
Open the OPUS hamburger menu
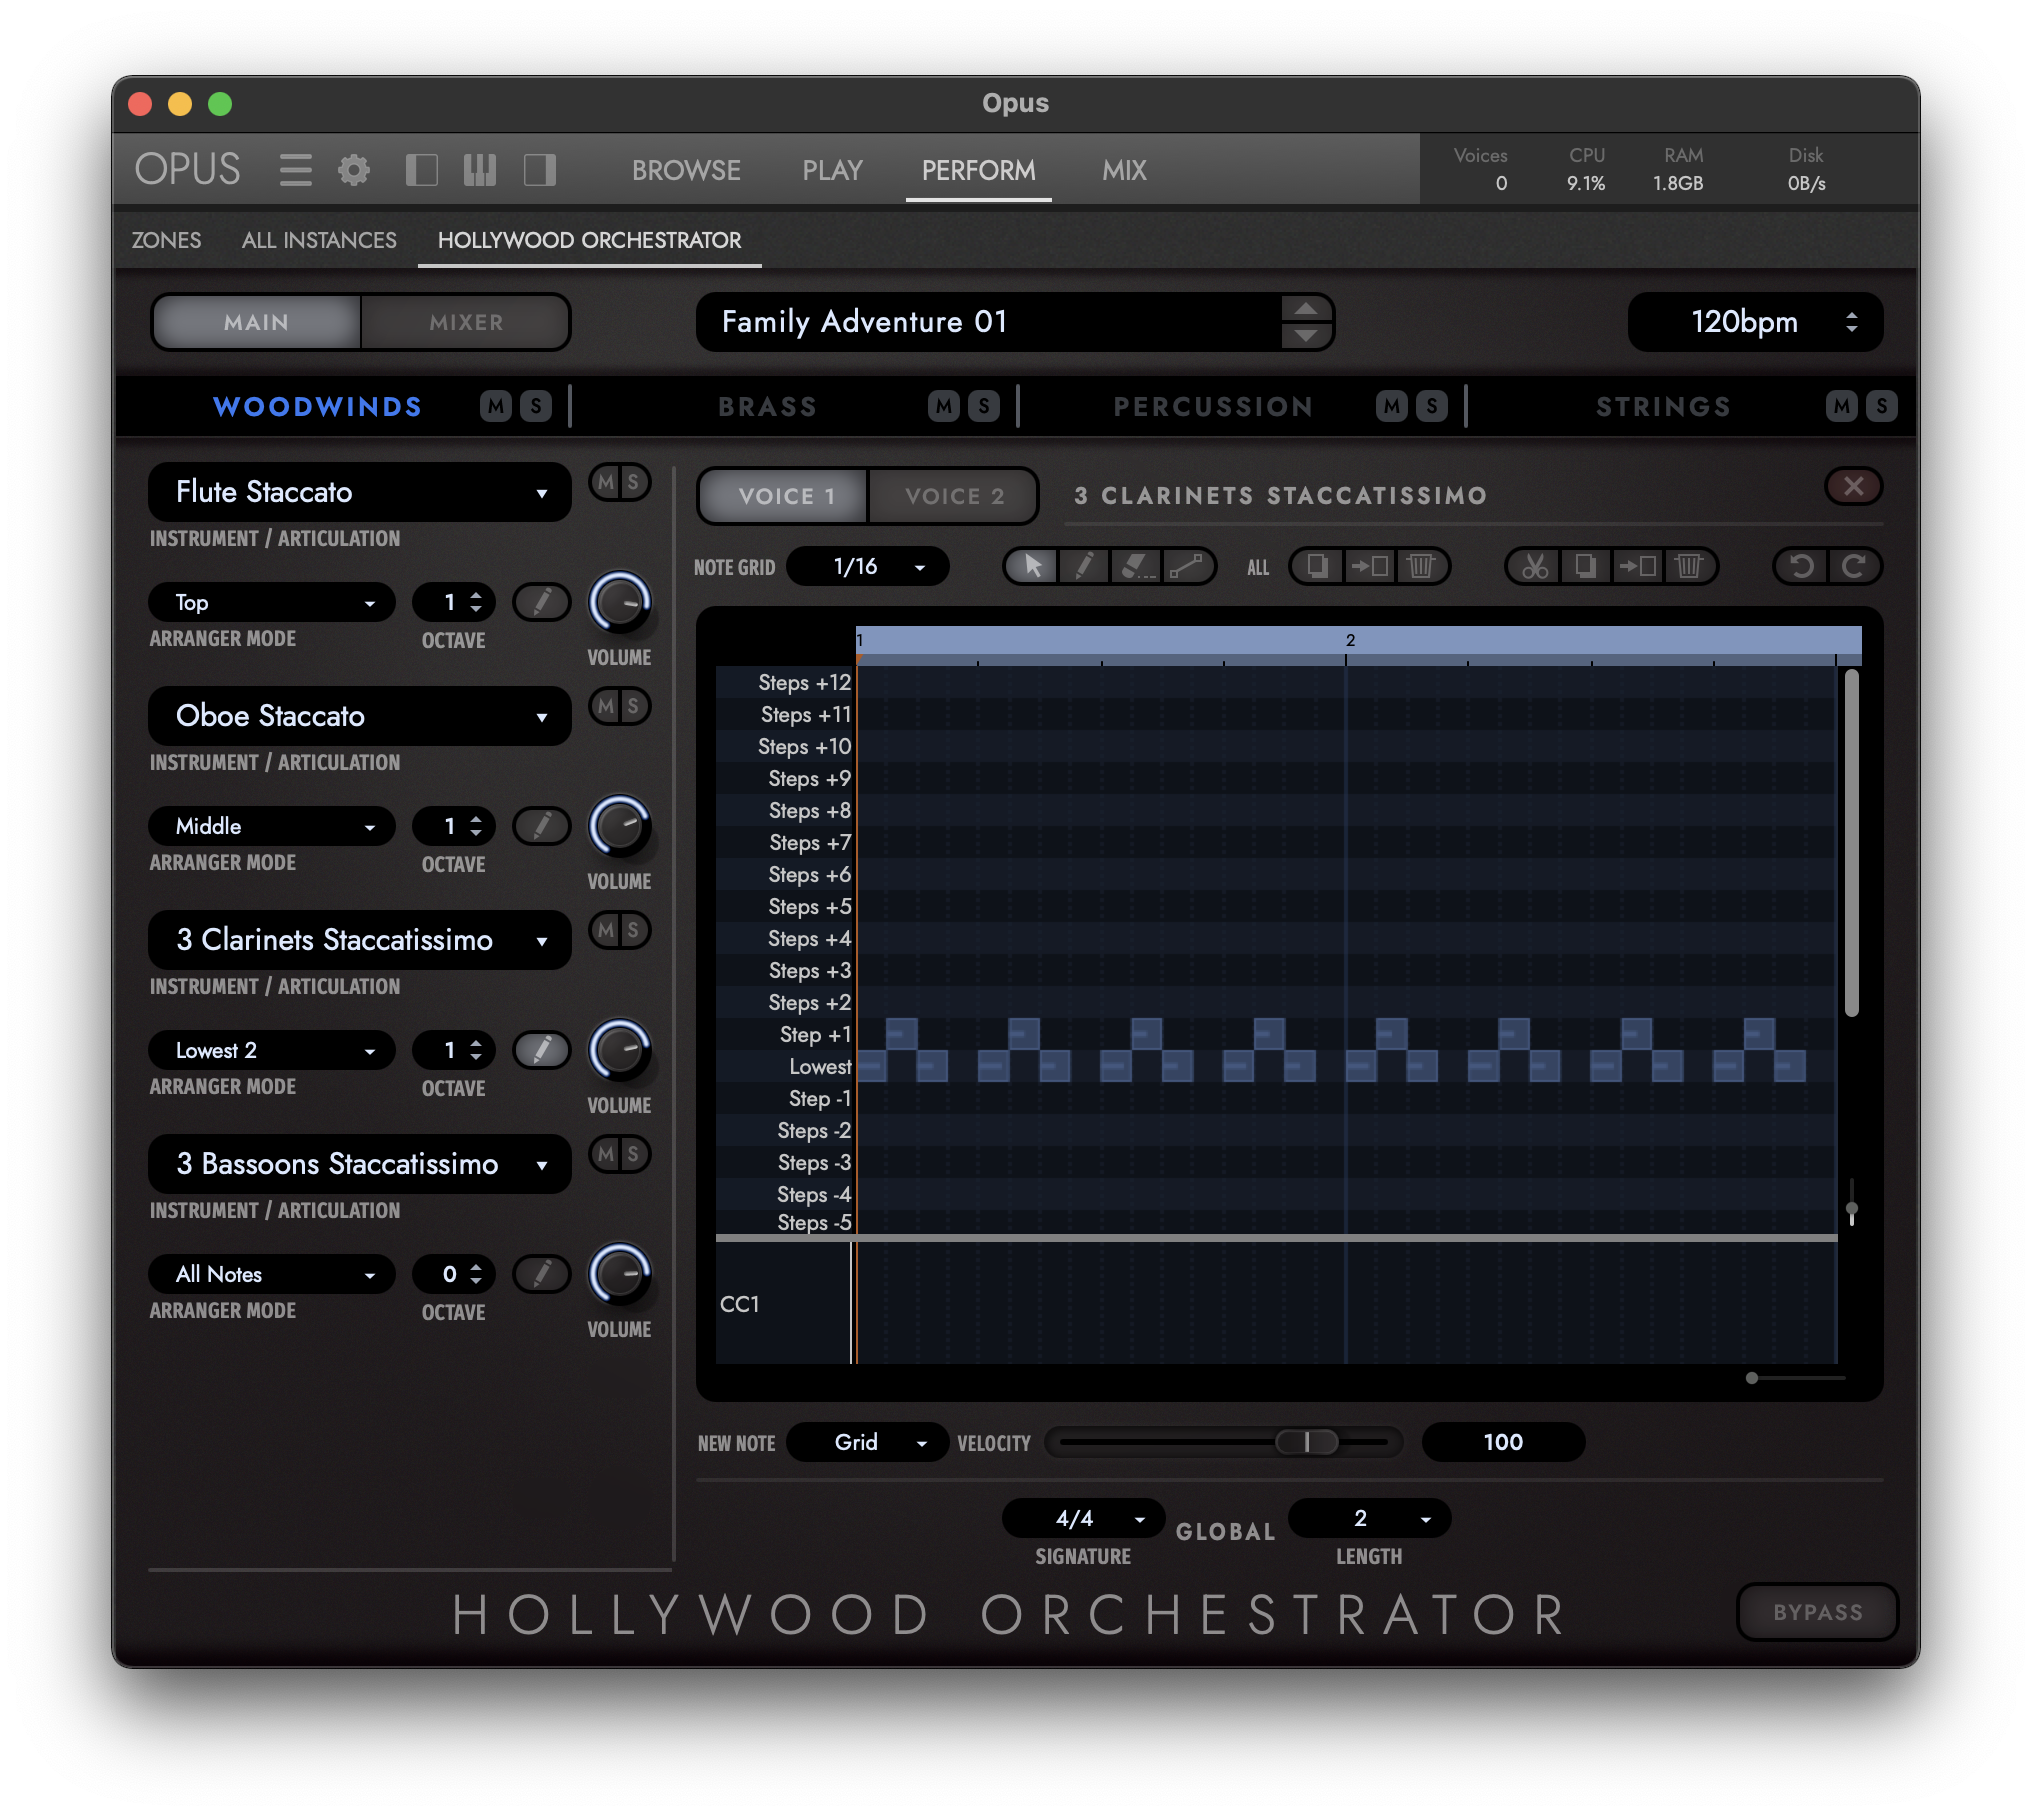[x=295, y=170]
